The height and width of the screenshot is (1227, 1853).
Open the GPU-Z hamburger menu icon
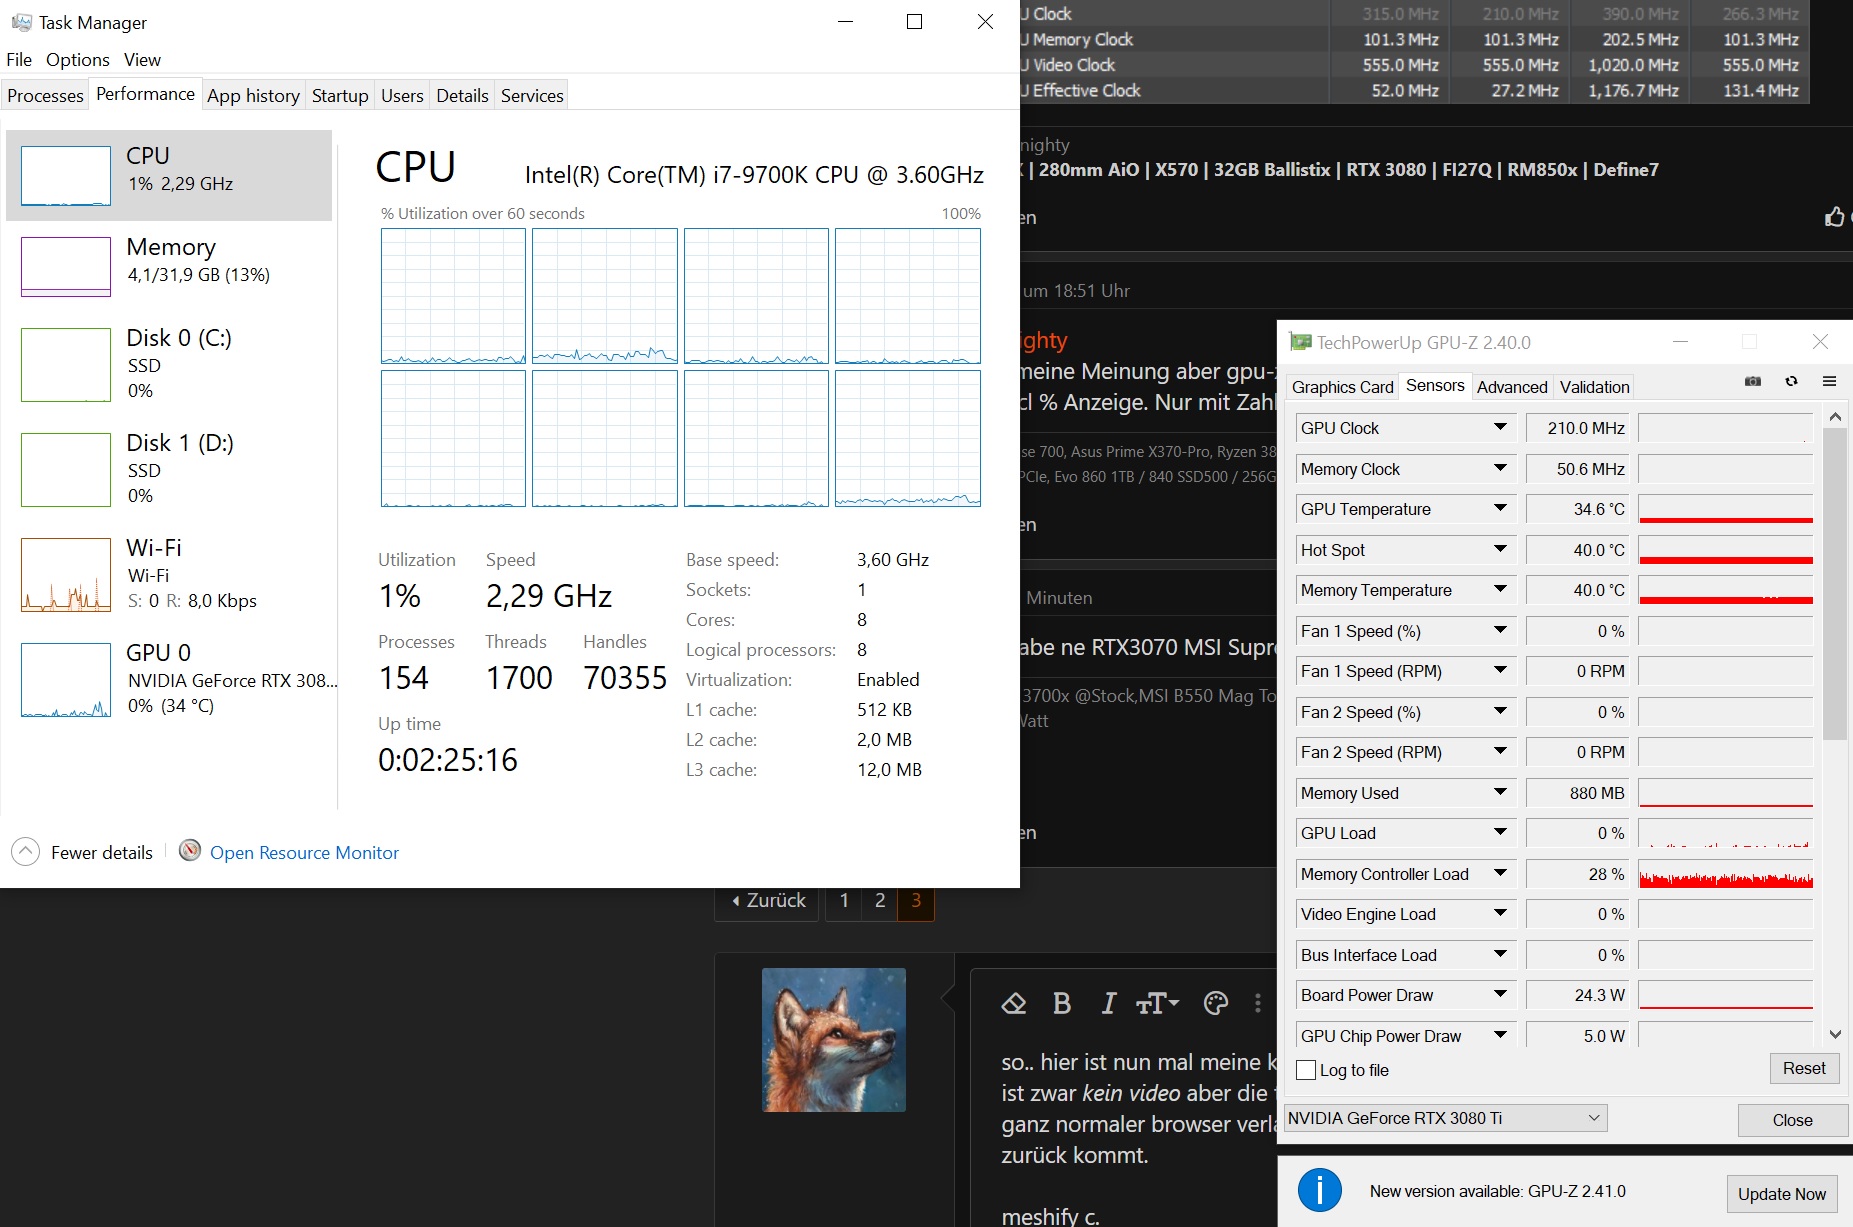1829,381
